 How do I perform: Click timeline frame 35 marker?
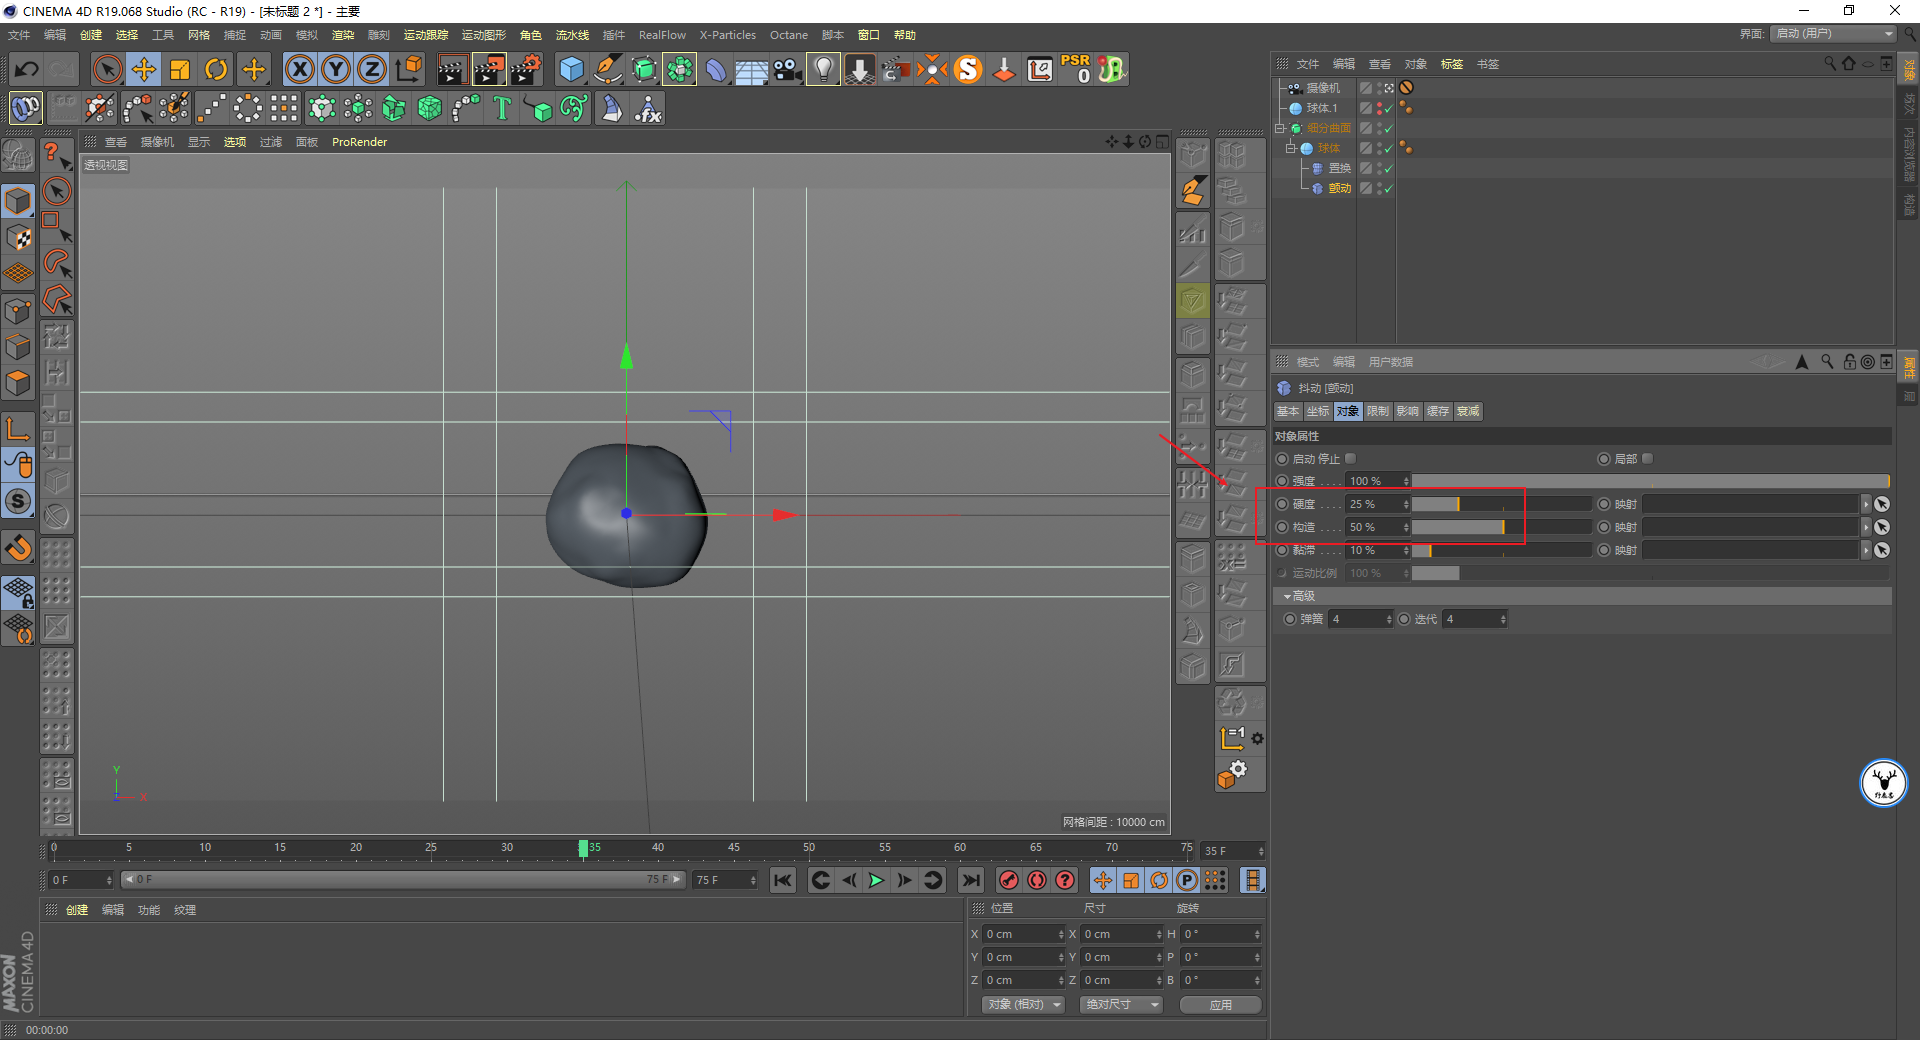coord(584,848)
